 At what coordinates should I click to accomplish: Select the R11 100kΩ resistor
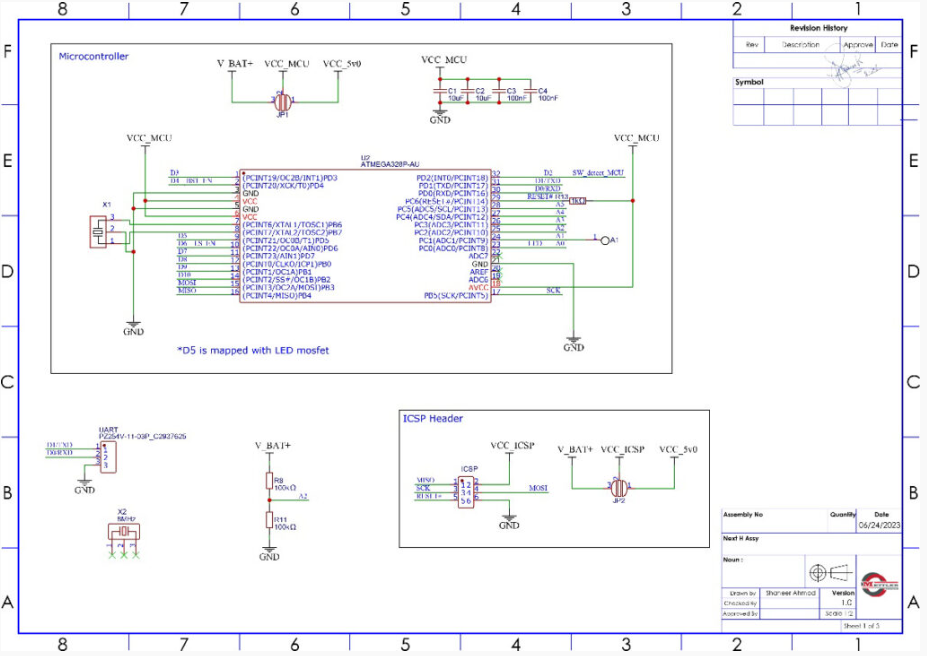coord(268,520)
